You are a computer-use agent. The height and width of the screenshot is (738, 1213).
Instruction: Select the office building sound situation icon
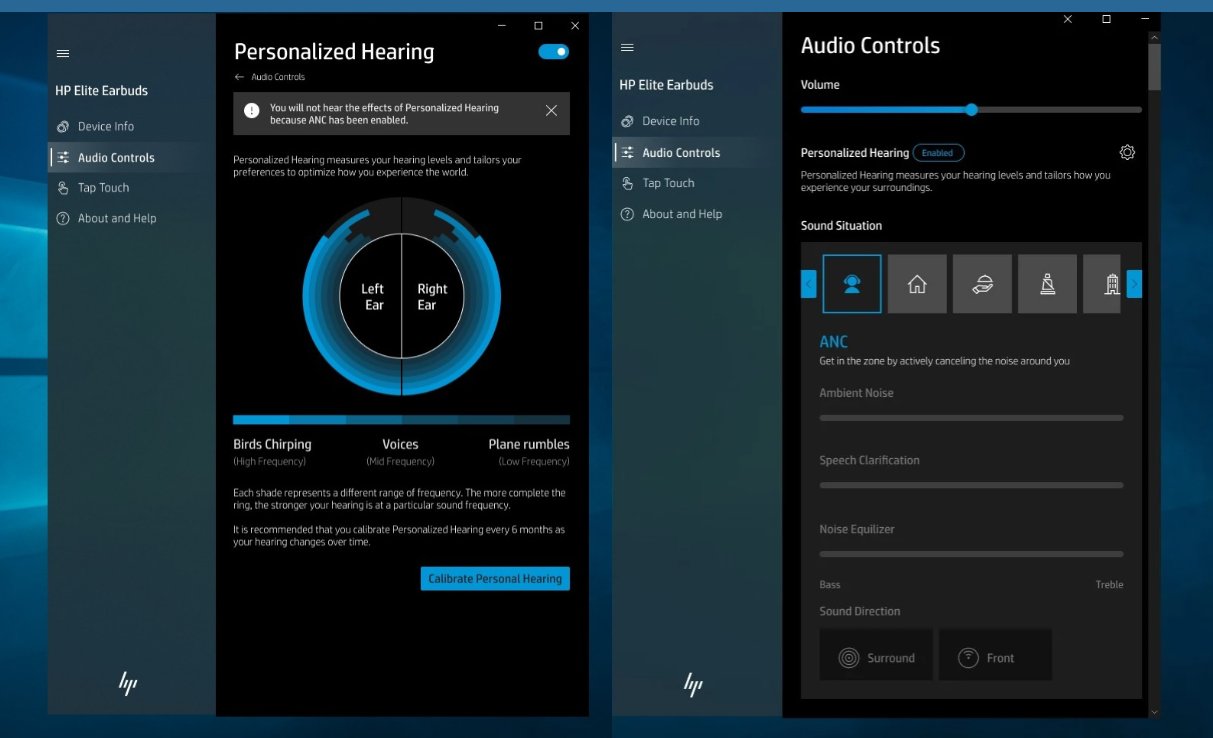pos(1102,284)
